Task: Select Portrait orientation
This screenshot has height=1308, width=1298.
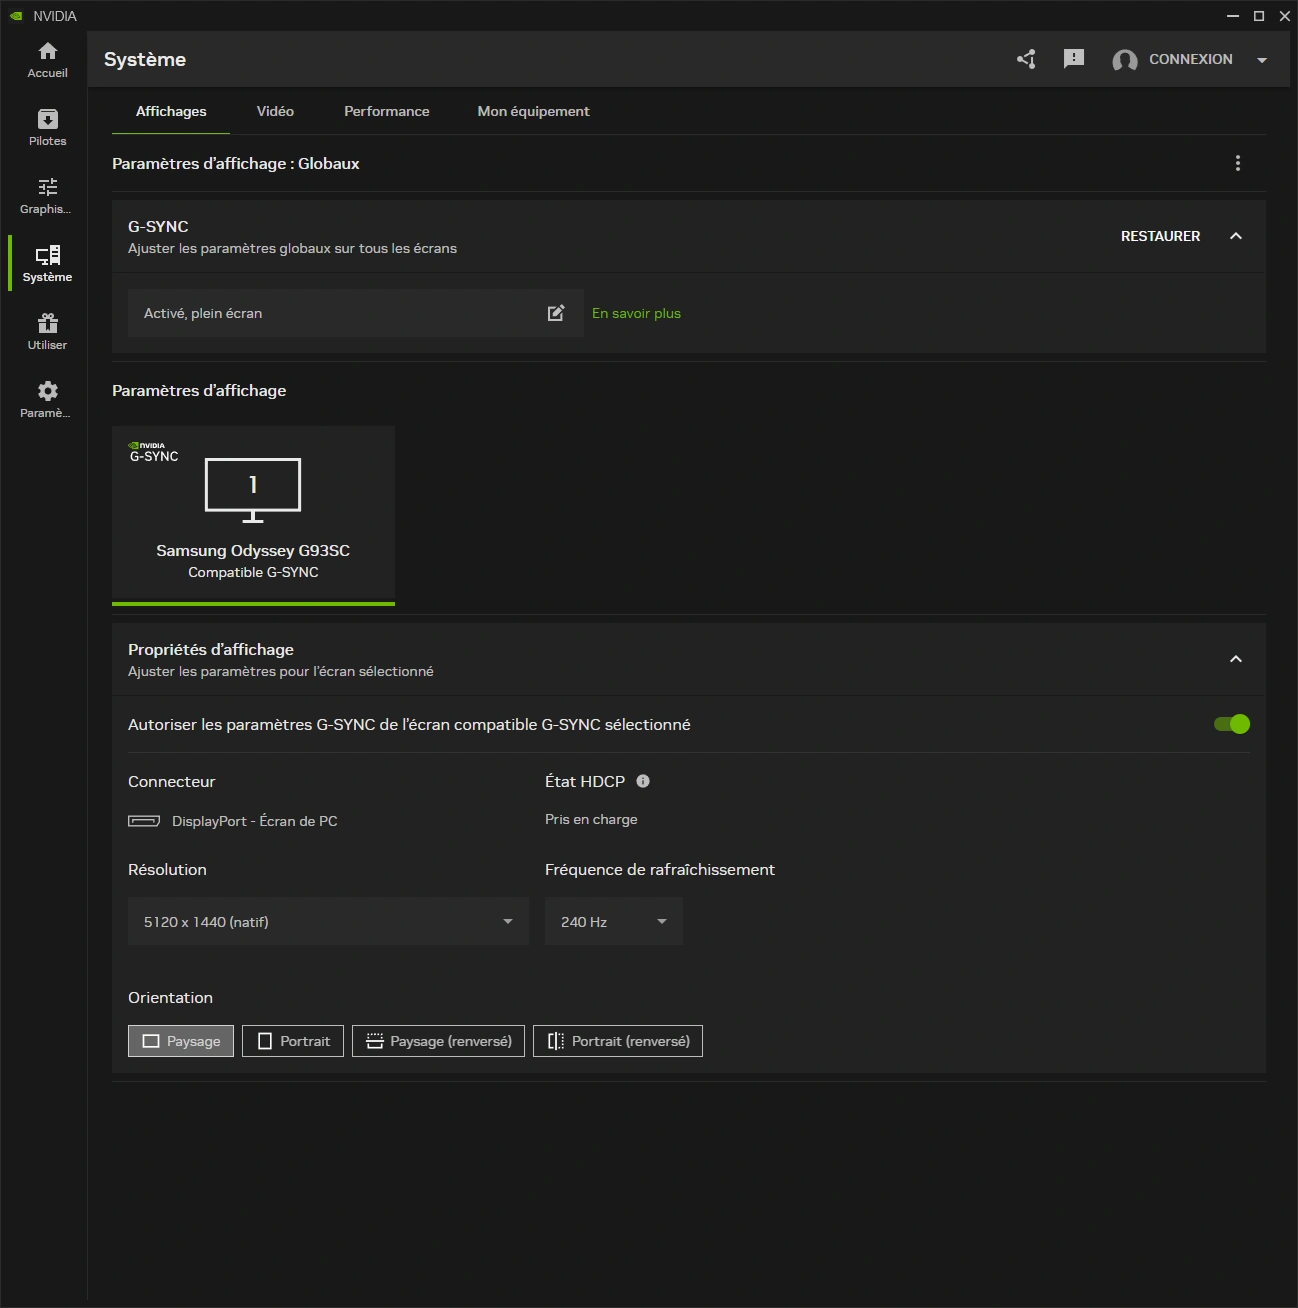Action: (x=293, y=1041)
